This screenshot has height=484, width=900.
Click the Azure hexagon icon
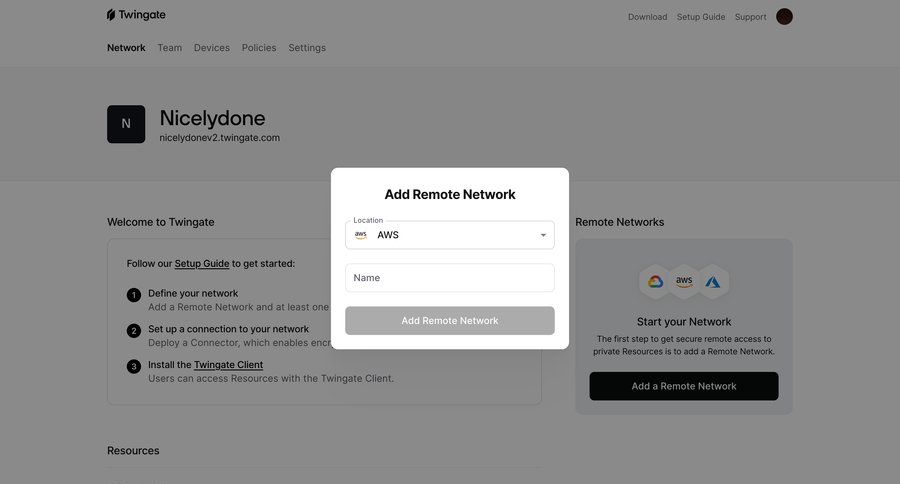[712, 281]
